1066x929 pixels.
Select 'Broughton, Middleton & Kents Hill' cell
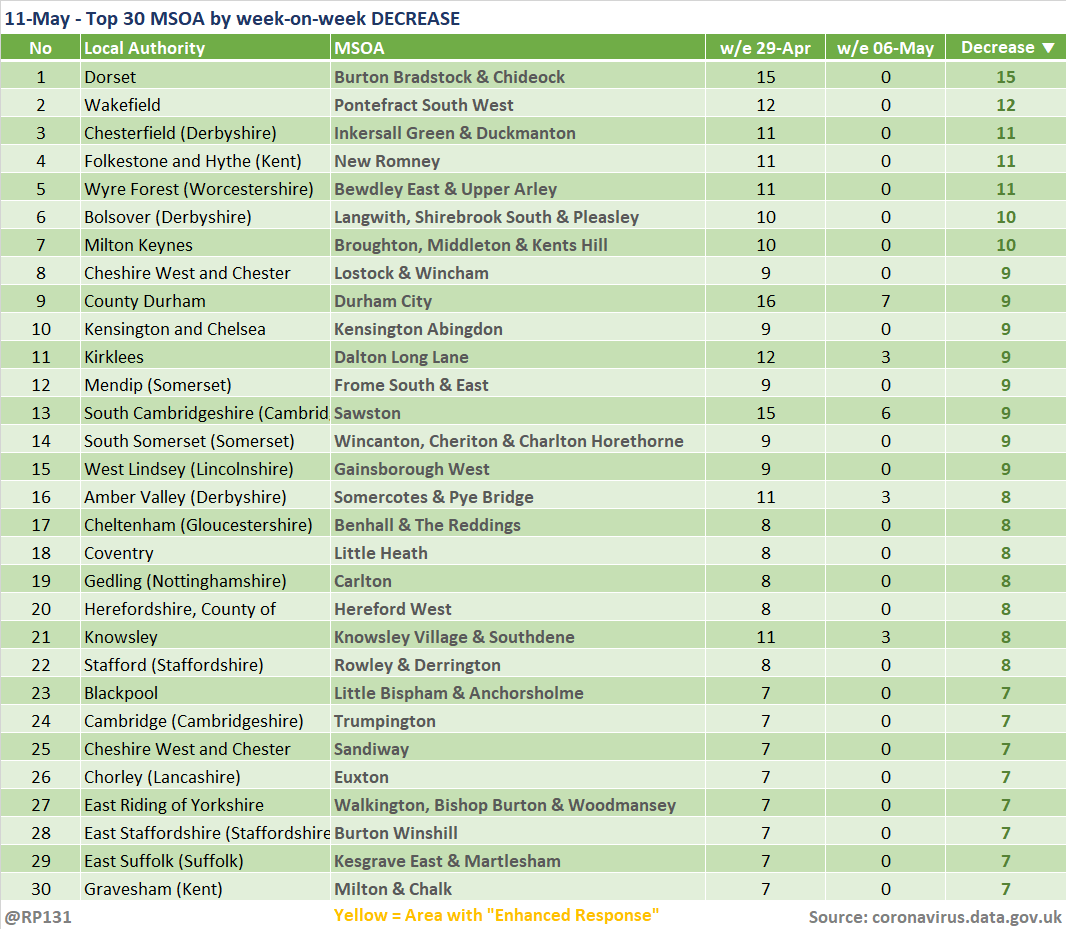(x=517, y=245)
